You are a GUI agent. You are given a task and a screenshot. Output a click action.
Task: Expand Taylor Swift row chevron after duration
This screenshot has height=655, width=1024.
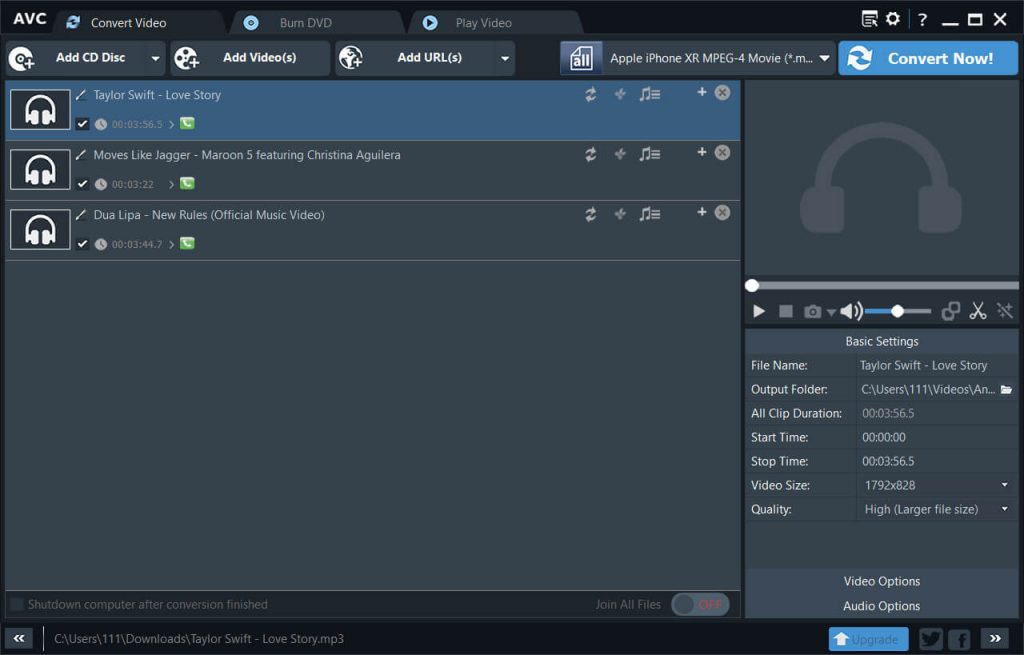(172, 124)
